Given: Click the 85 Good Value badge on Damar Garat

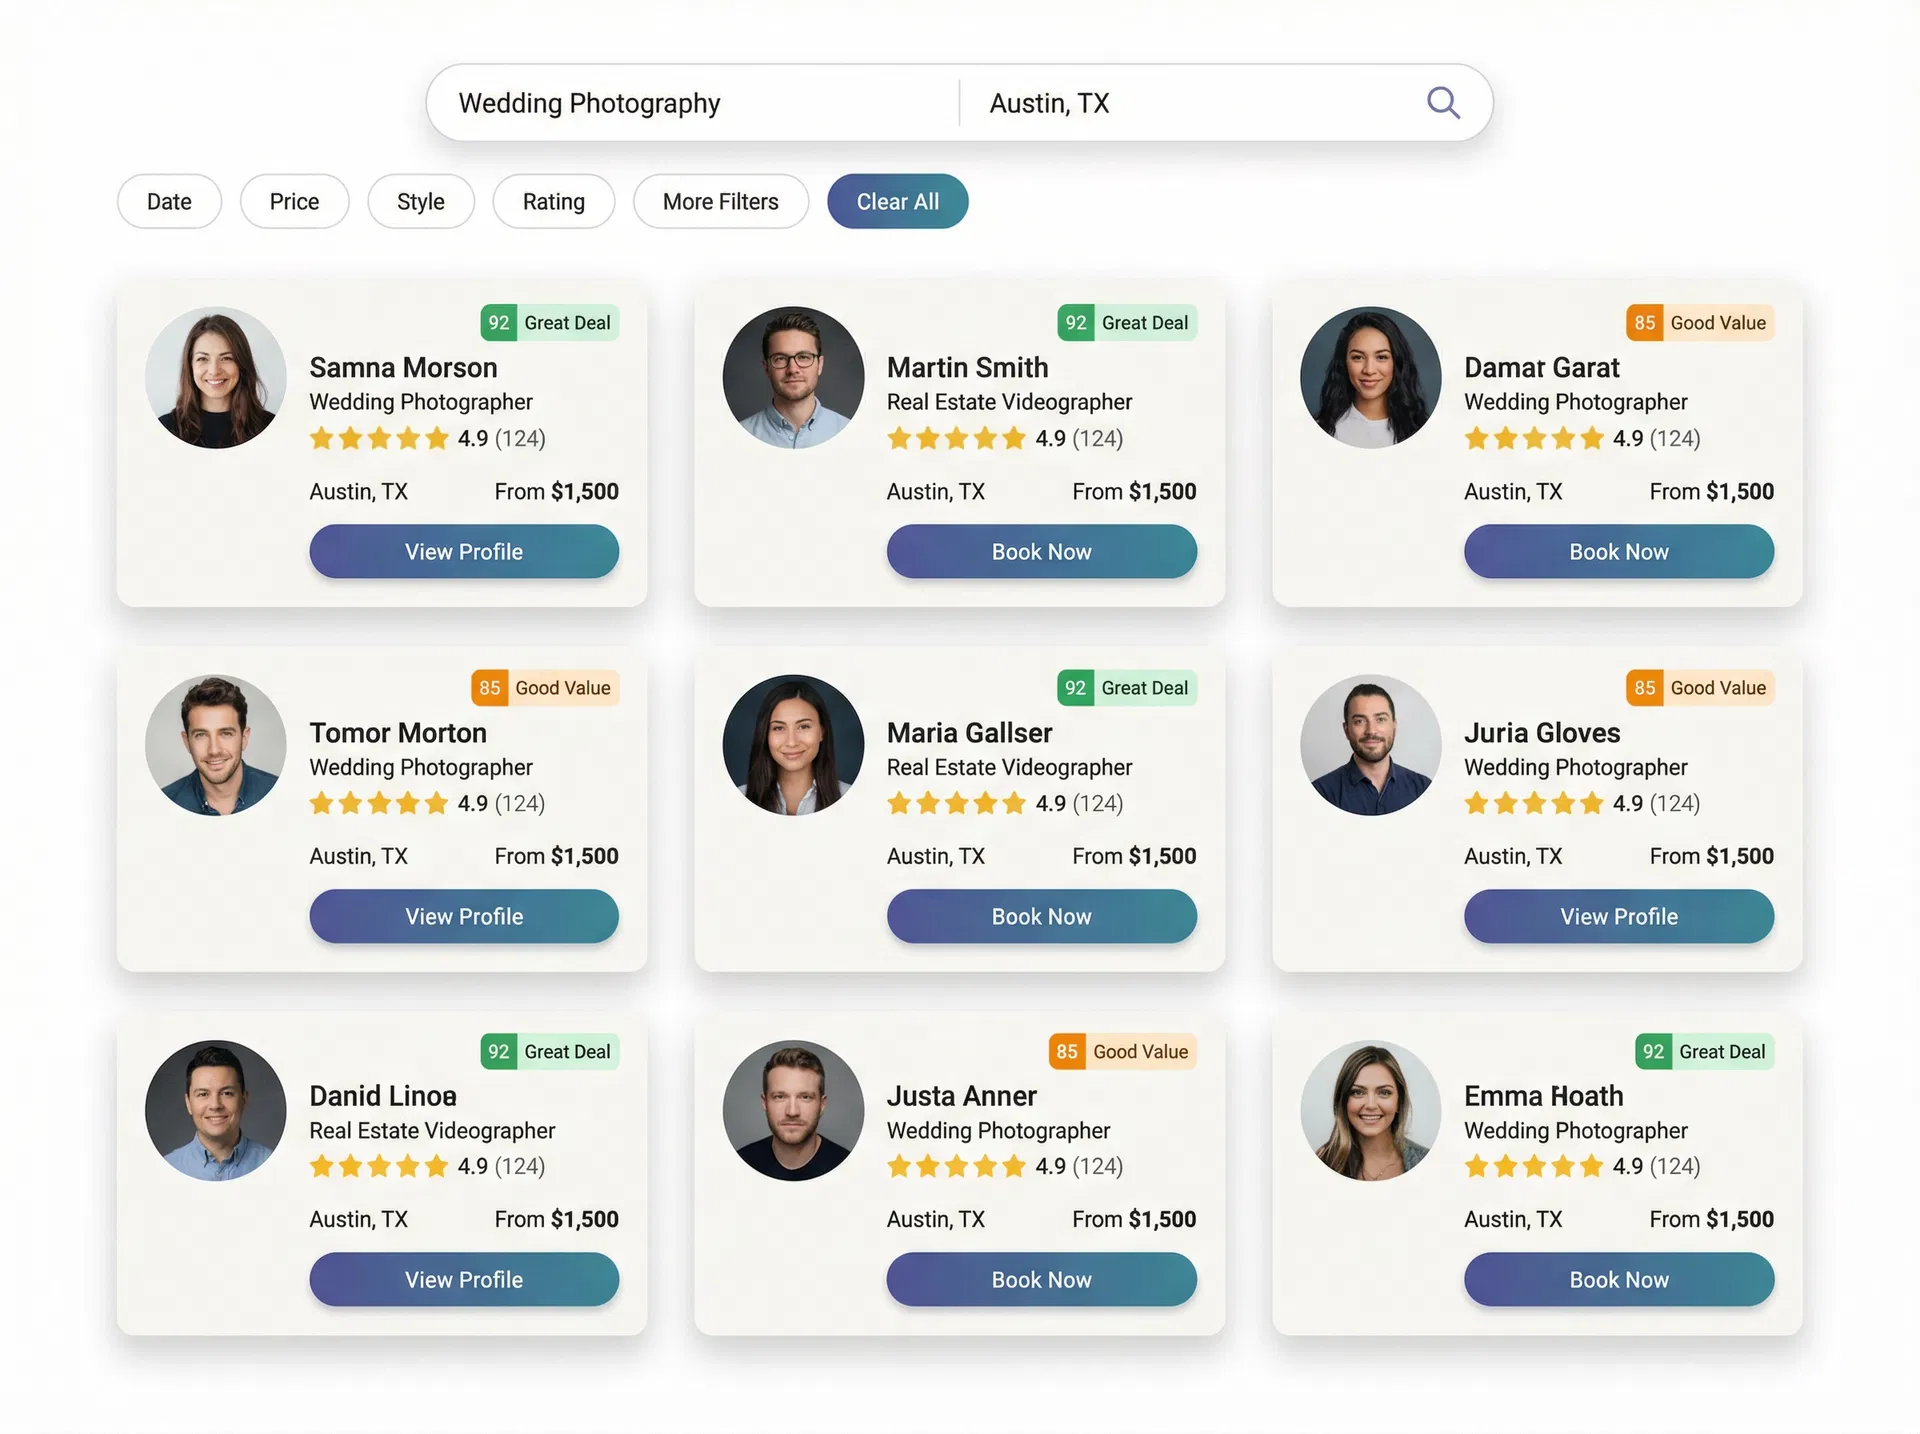Looking at the screenshot, I should (1700, 323).
